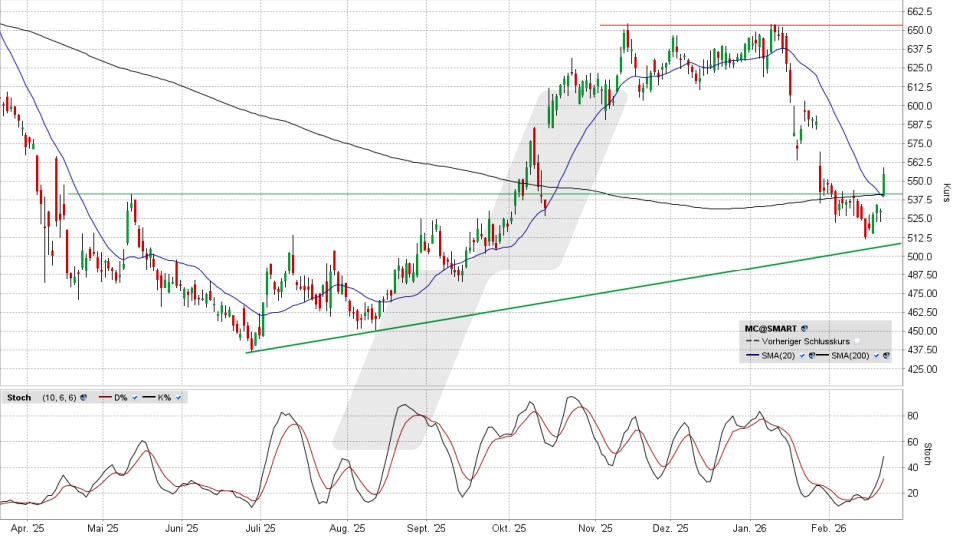The height and width of the screenshot is (540, 960).
Task: Open the SMA(20) settings globe icon
Action: point(811,355)
